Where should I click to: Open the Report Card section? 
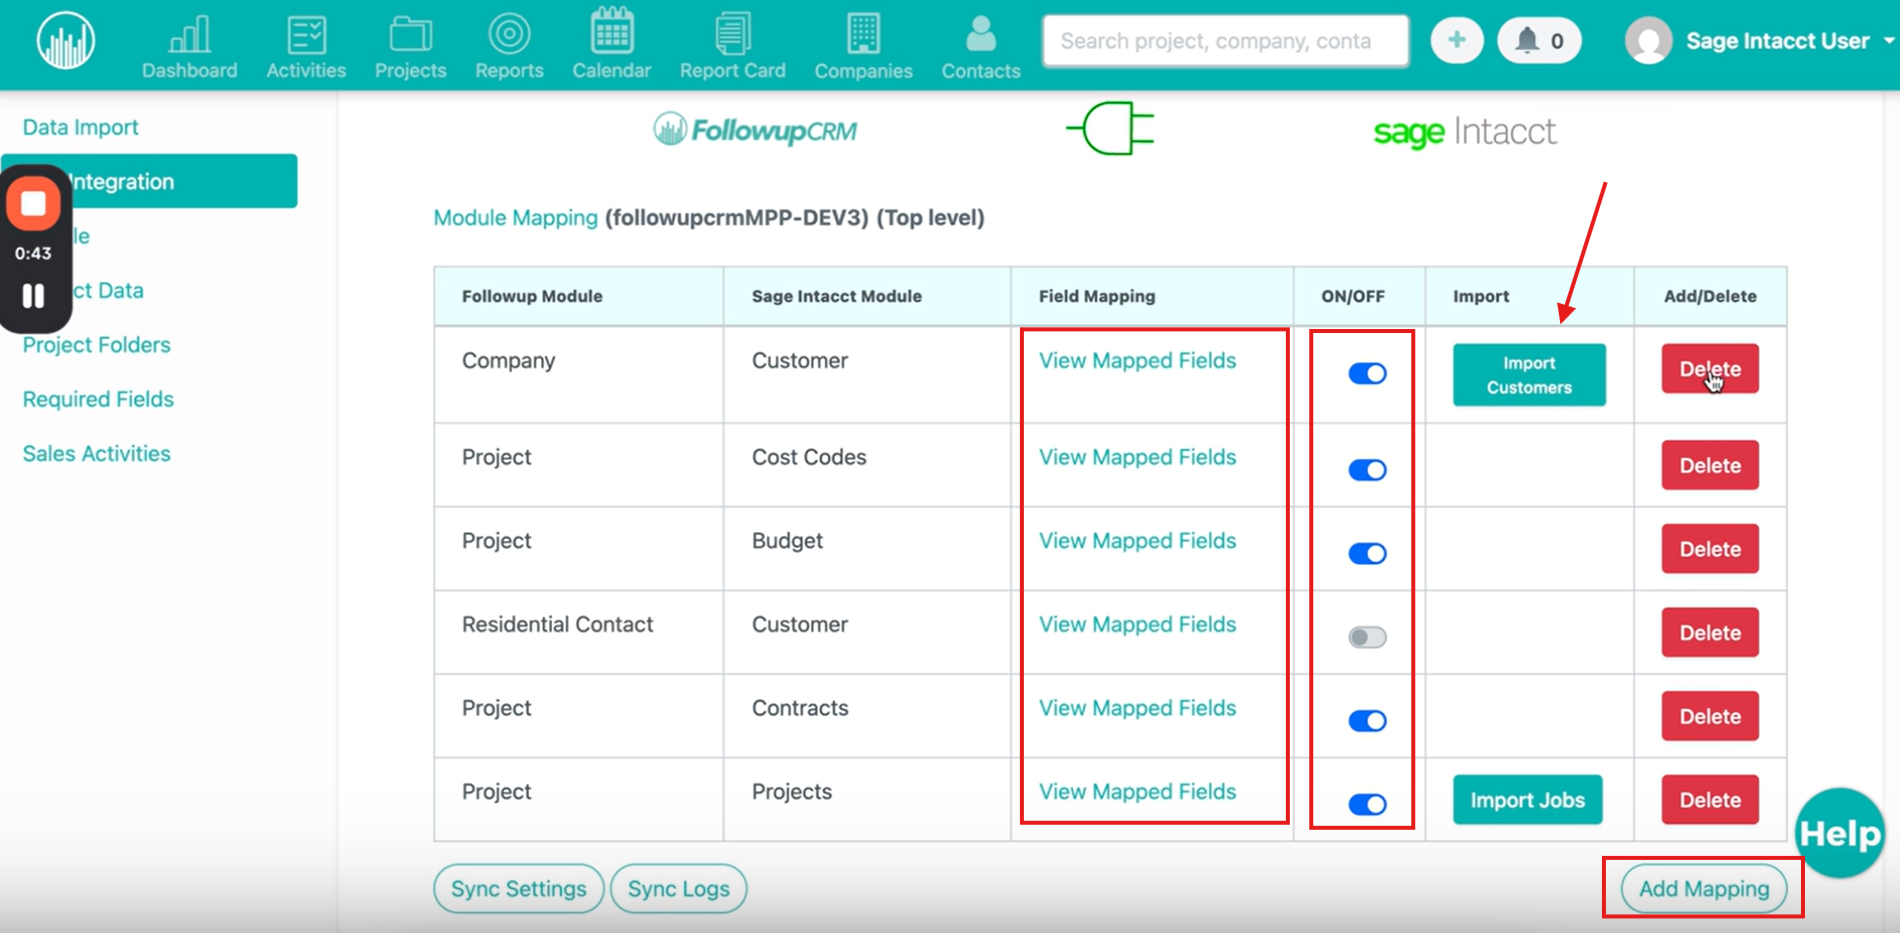[732, 47]
